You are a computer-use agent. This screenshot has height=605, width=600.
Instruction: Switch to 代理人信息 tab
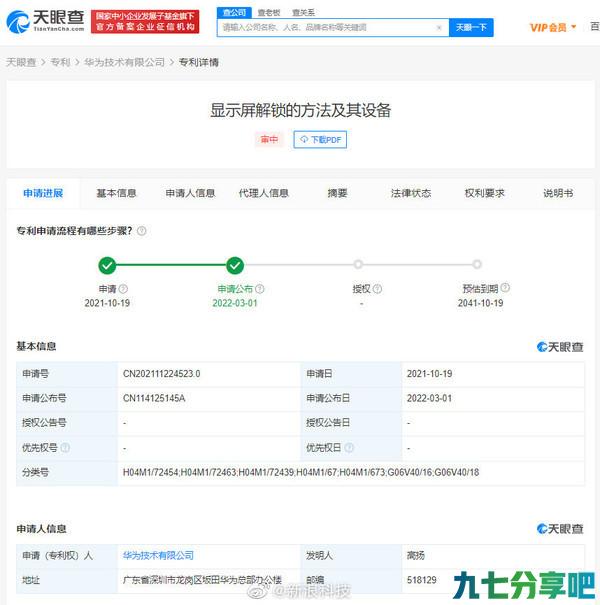pyautogui.click(x=264, y=193)
